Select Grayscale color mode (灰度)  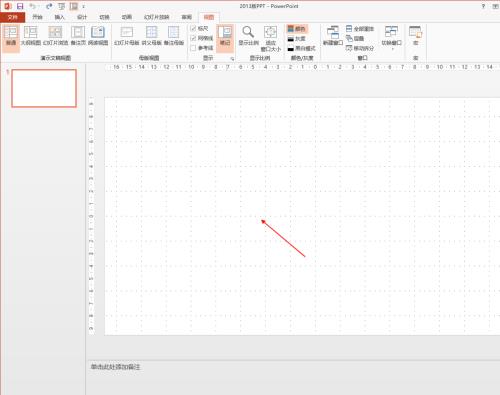click(297, 39)
